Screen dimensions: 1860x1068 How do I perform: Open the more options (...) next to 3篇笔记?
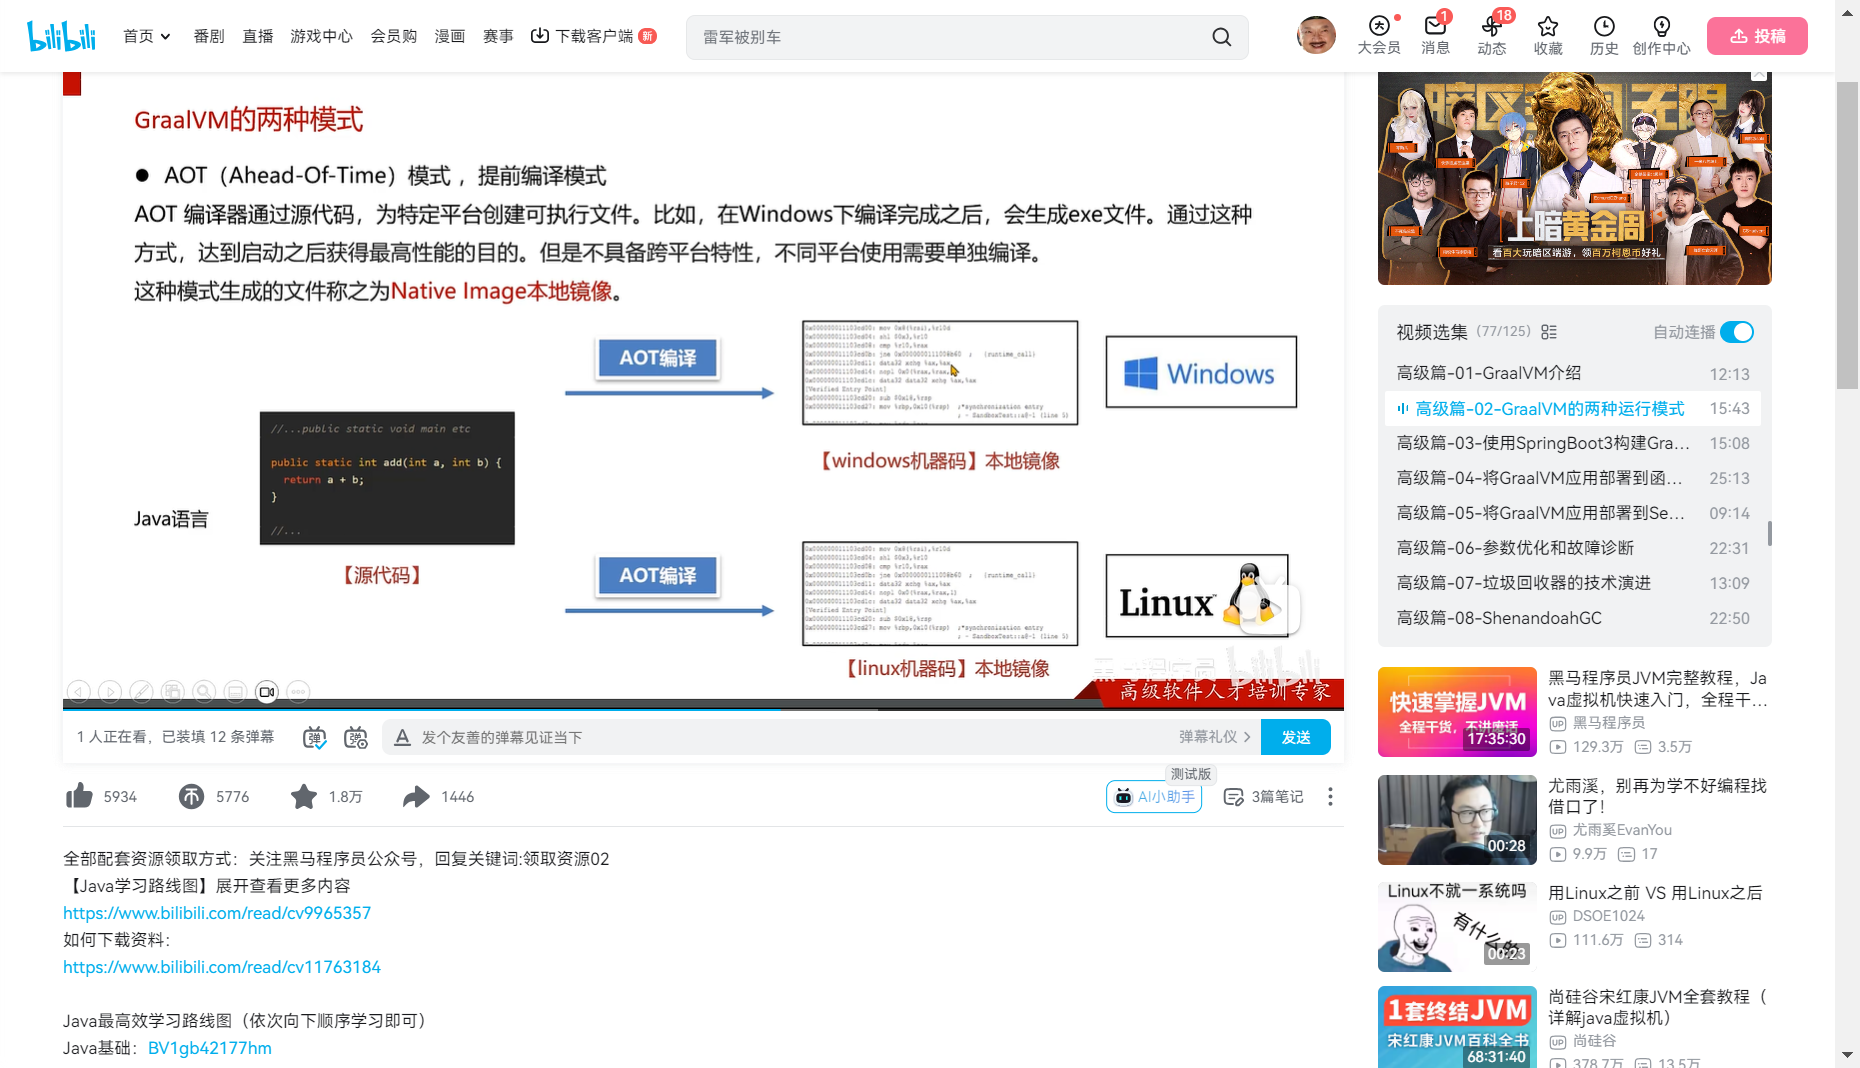(x=1330, y=796)
